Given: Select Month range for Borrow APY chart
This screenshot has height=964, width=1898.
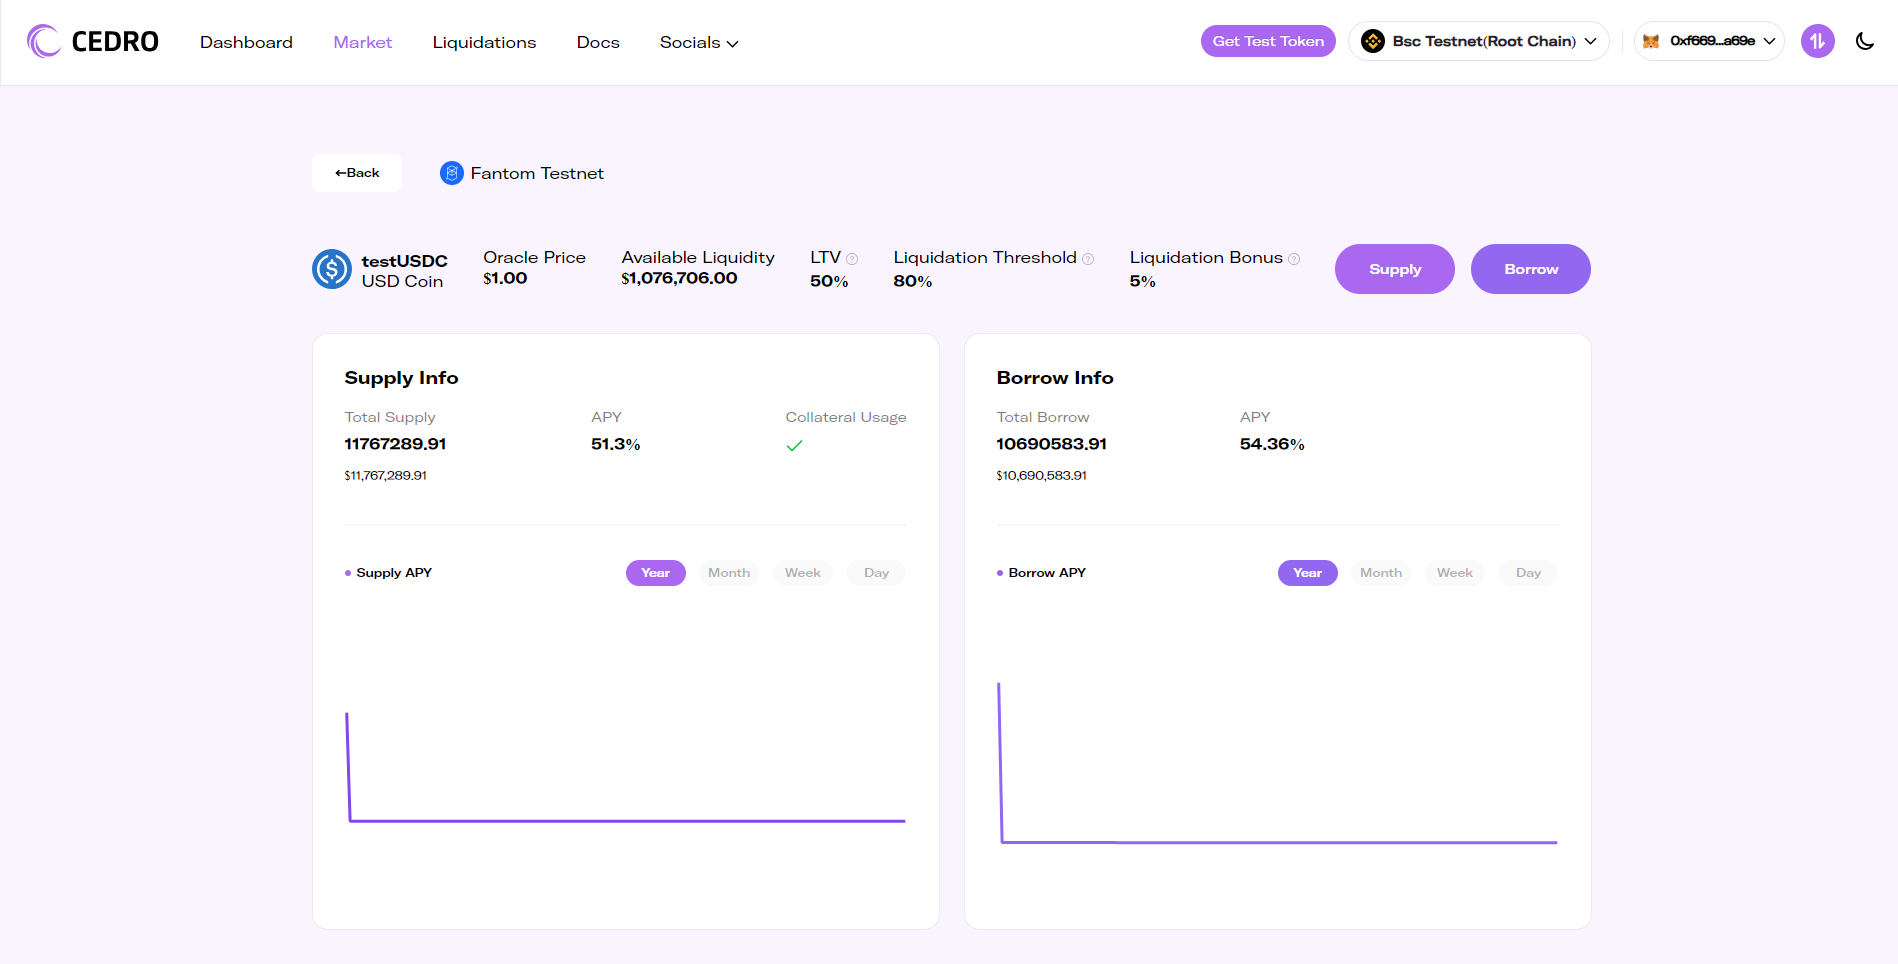Looking at the screenshot, I should (x=1381, y=573).
